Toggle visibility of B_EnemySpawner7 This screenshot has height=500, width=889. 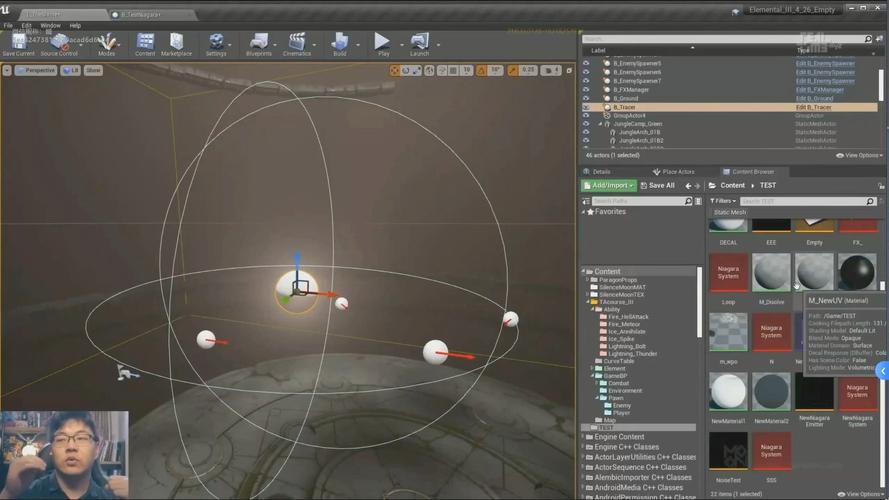click(x=586, y=80)
